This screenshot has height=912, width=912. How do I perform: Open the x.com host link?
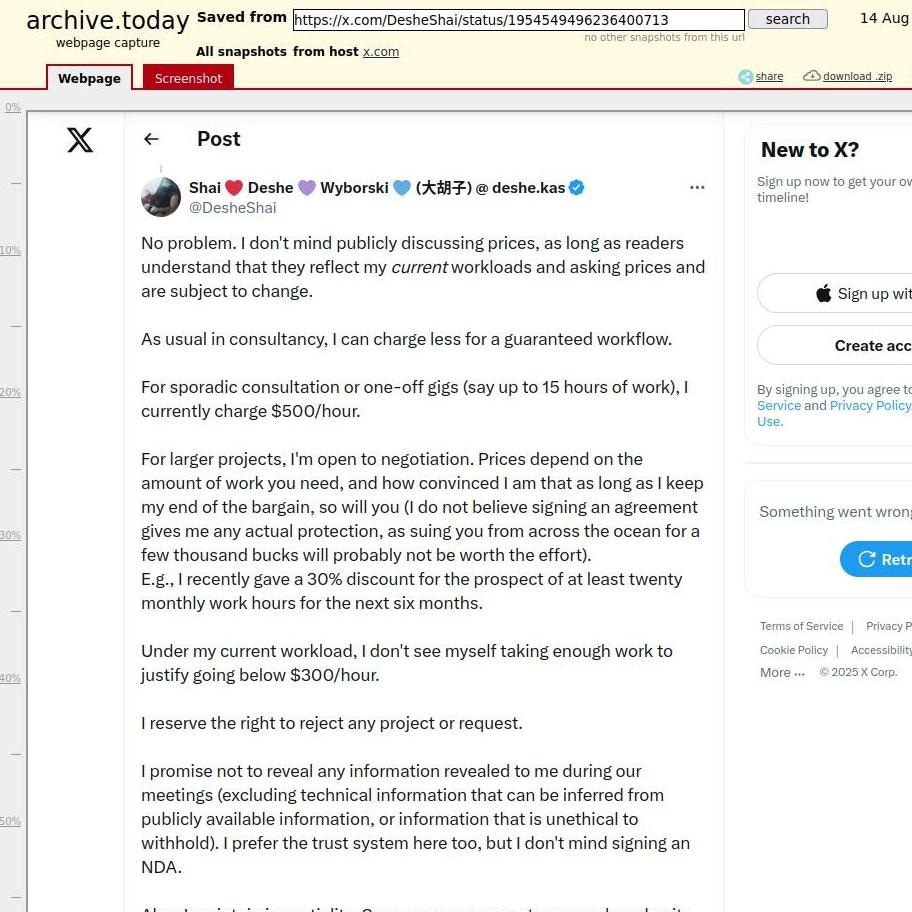tap(381, 51)
